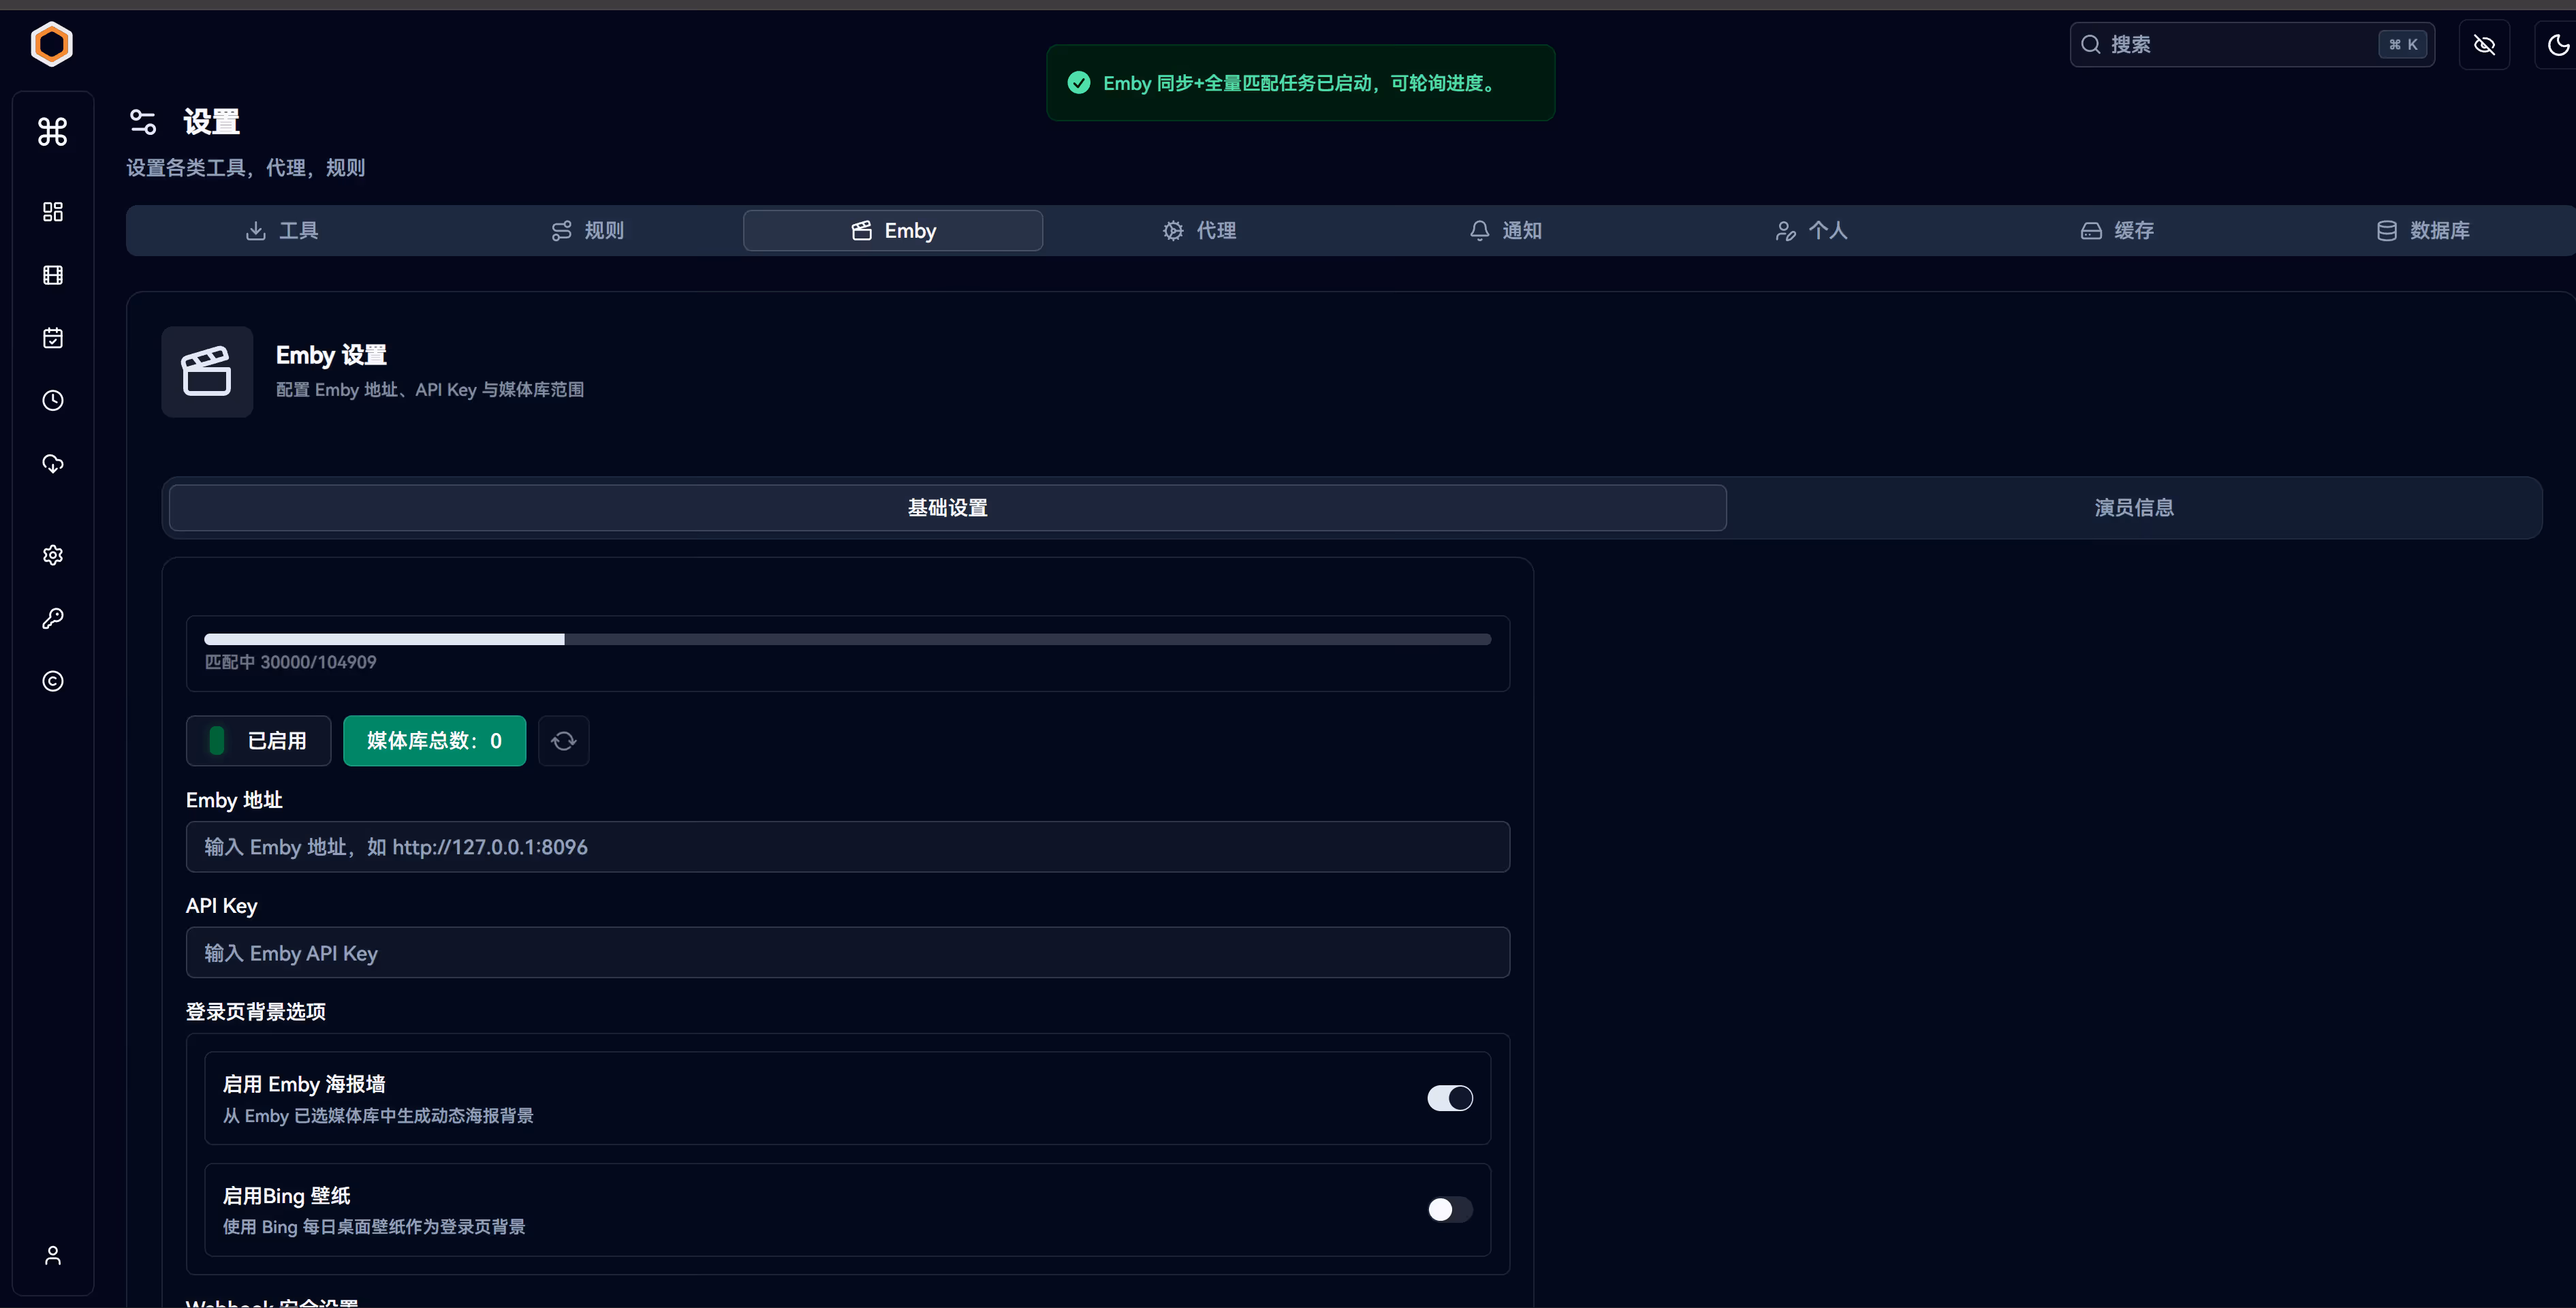Switch theme with the moon icon

pyautogui.click(x=2557, y=45)
